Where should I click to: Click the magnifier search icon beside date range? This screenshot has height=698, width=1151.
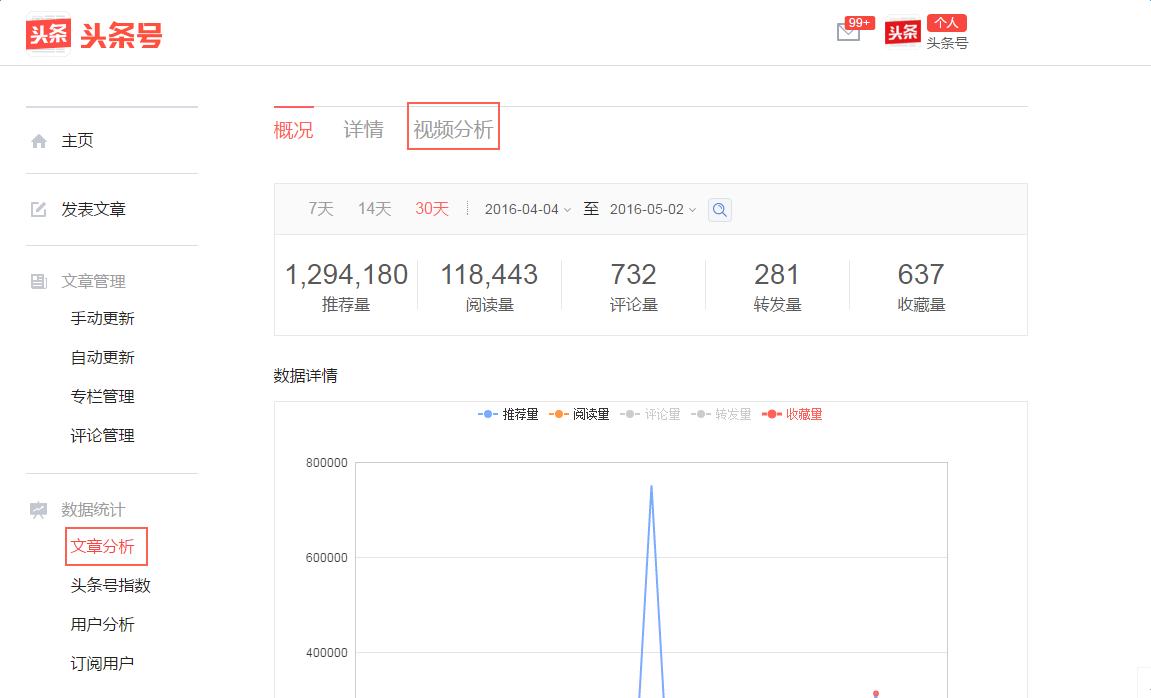719,210
